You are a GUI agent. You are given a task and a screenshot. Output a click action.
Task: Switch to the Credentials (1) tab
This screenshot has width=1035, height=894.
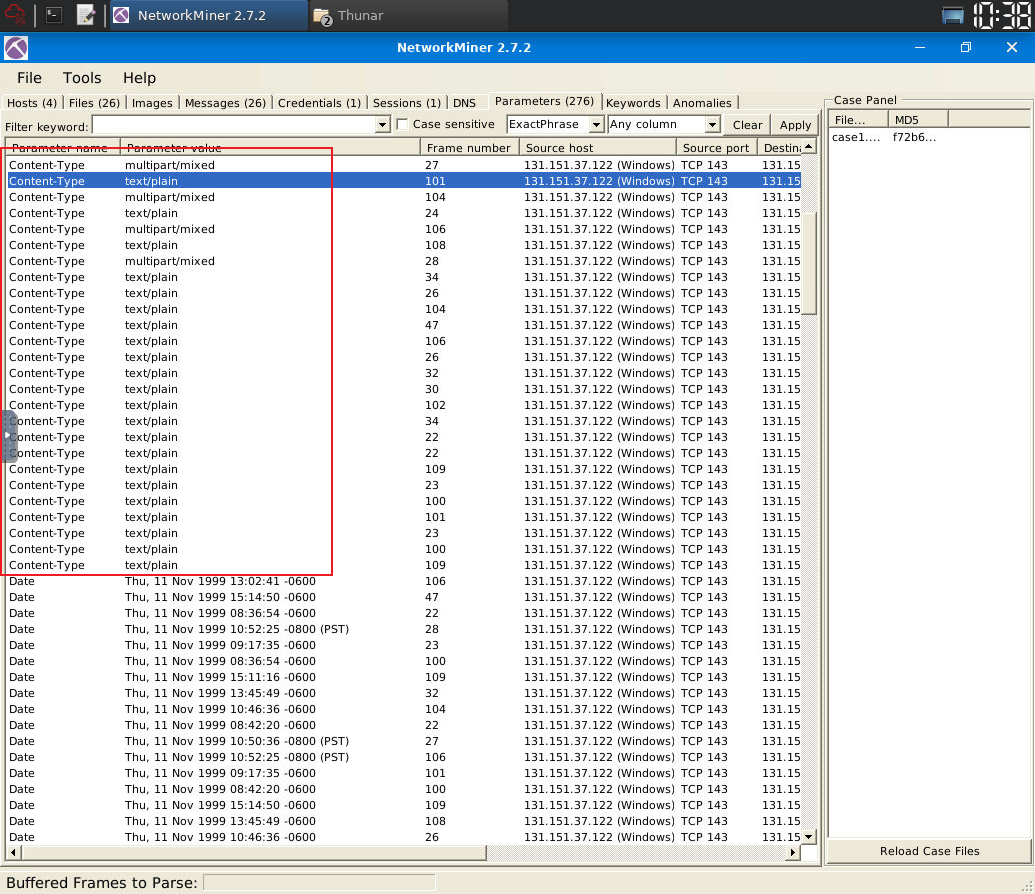click(319, 103)
